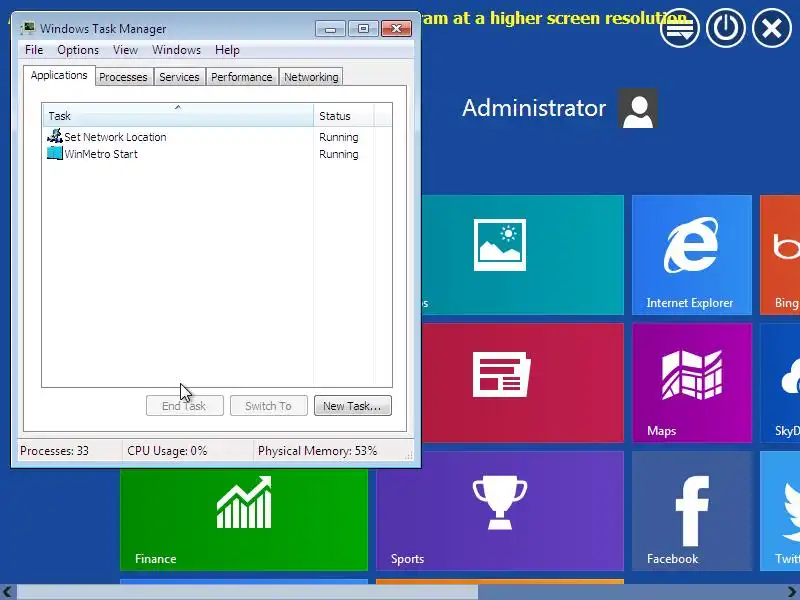800x600 pixels.
Task: Click the Processes: 33 status bar entry
Action: (x=55, y=451)
